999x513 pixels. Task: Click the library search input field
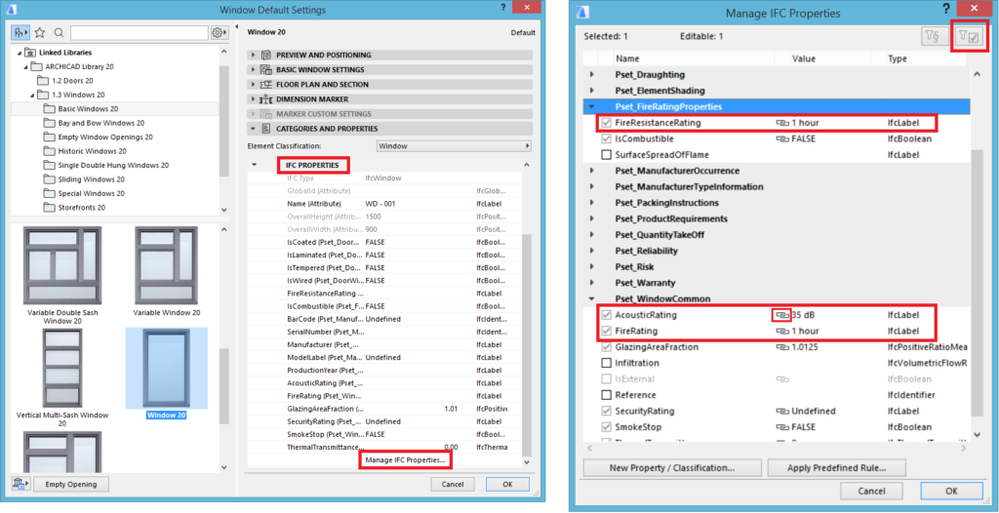click(139, 33)
